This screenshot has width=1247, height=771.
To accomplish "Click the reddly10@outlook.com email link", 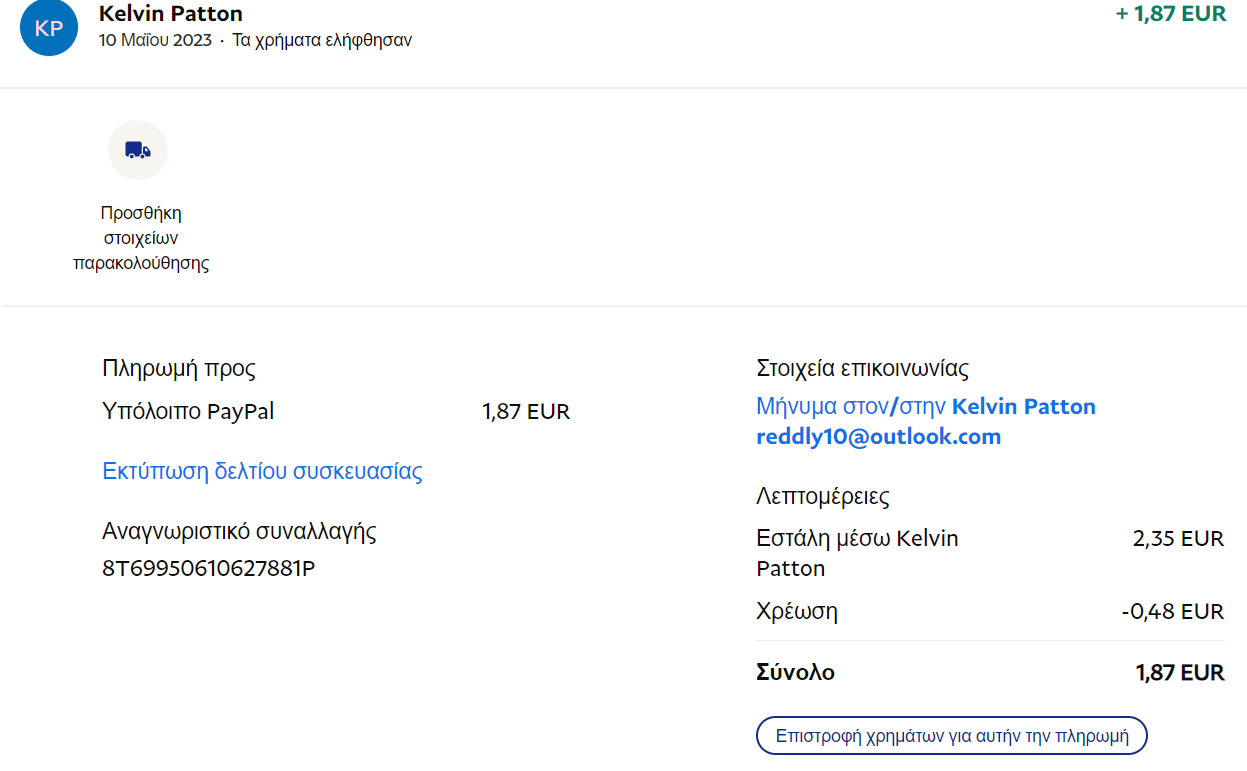I will 879,437.
